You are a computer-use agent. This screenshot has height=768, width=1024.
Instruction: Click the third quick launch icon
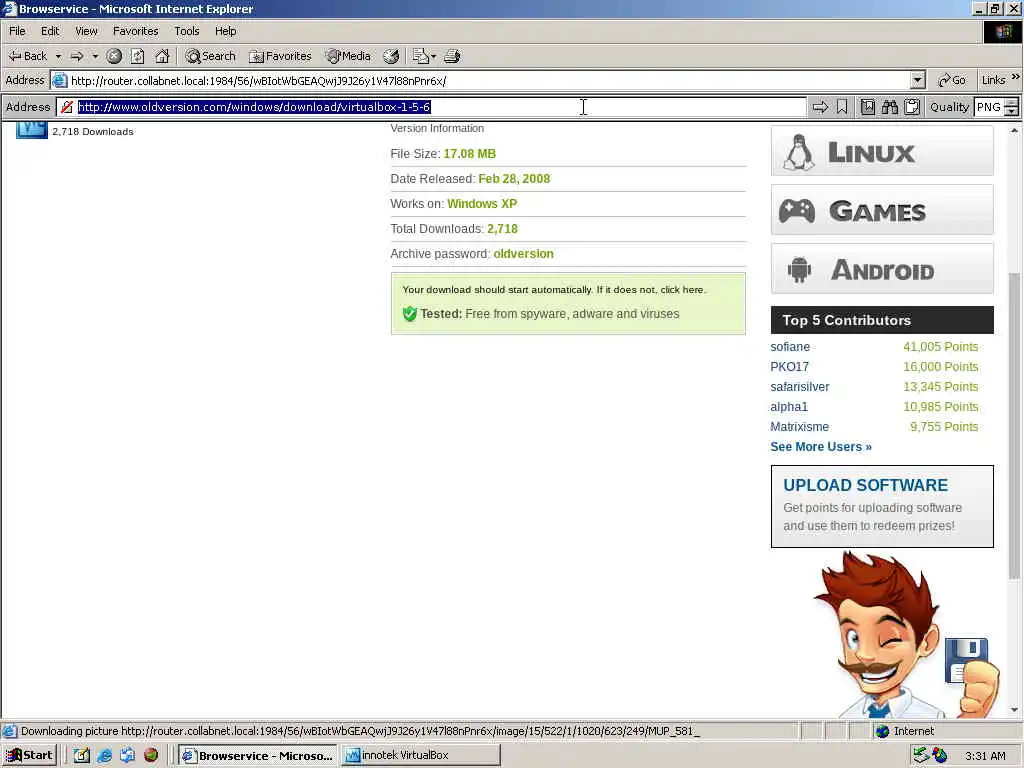coord(127,756)
